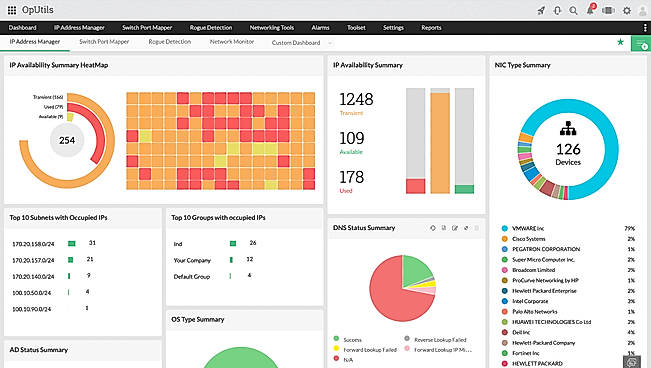Open the settings gear icon
This screenshot has height=368, width=651.
[627, 10]
